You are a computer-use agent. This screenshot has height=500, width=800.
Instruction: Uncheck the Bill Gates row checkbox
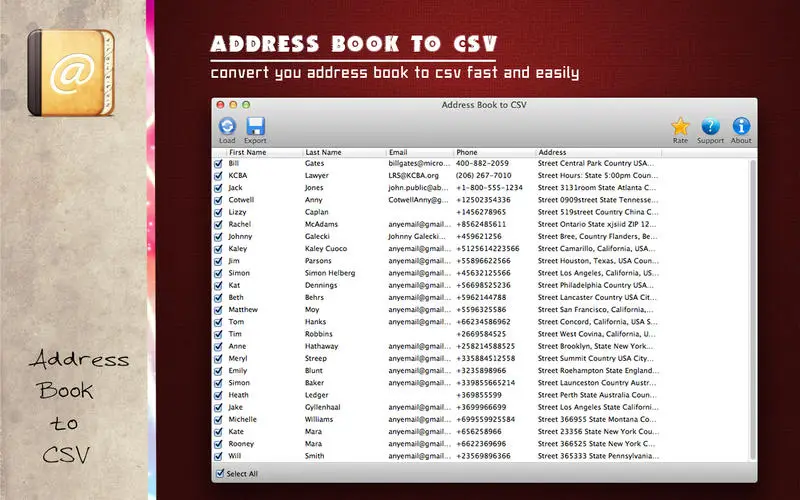[x=218, y=164]
